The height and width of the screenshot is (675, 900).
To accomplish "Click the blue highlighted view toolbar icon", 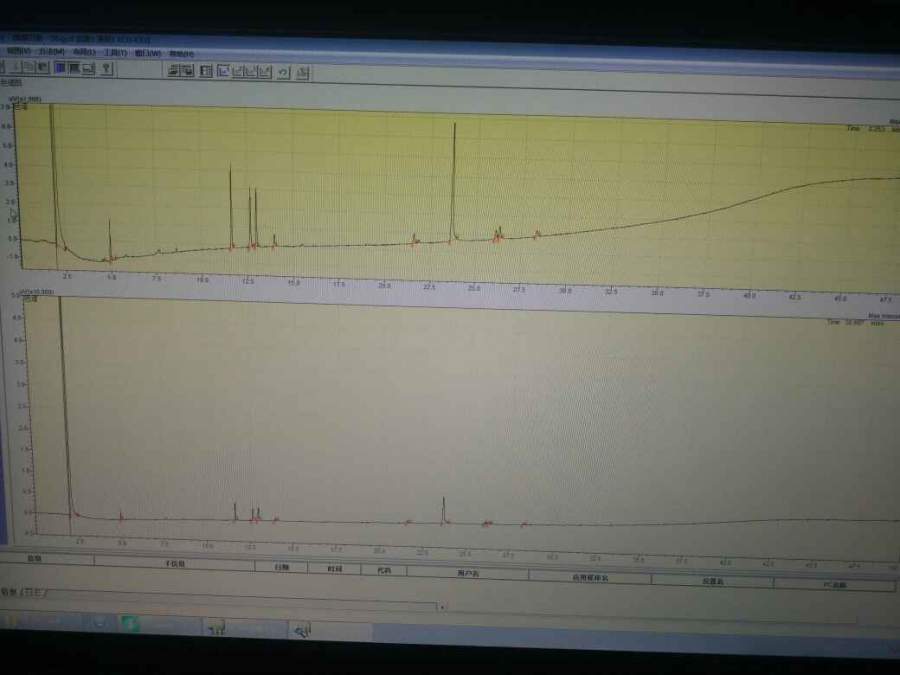I will [60, 68].
